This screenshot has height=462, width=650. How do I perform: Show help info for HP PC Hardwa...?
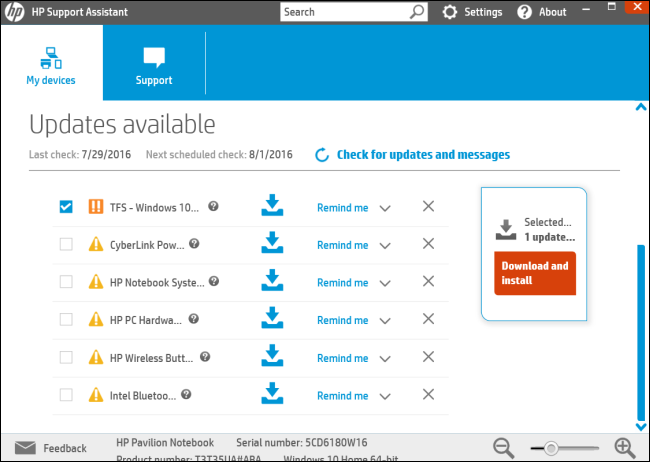pyautogui.click(x=194, y=319)
